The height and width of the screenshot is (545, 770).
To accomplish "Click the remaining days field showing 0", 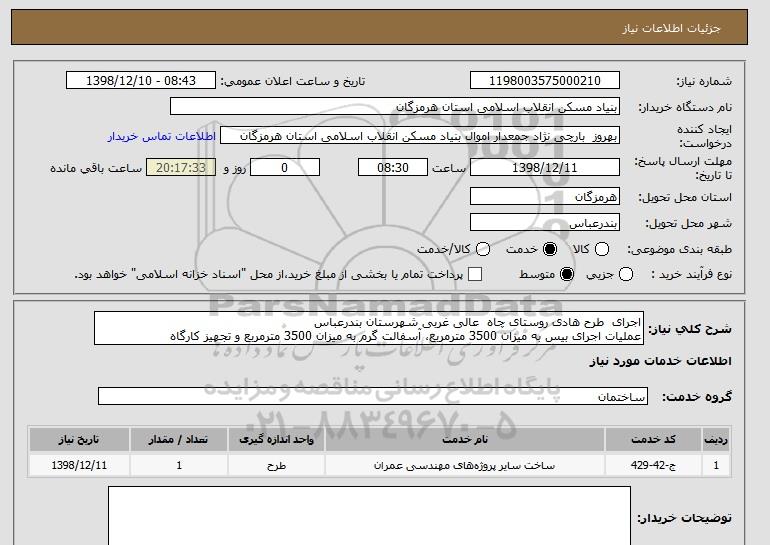I will (x=285, y=167).
